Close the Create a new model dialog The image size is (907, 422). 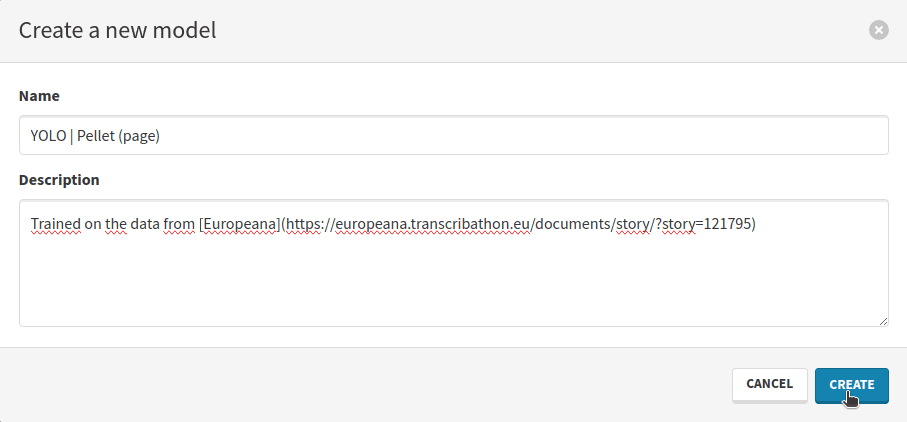click(x=878, y=30)
